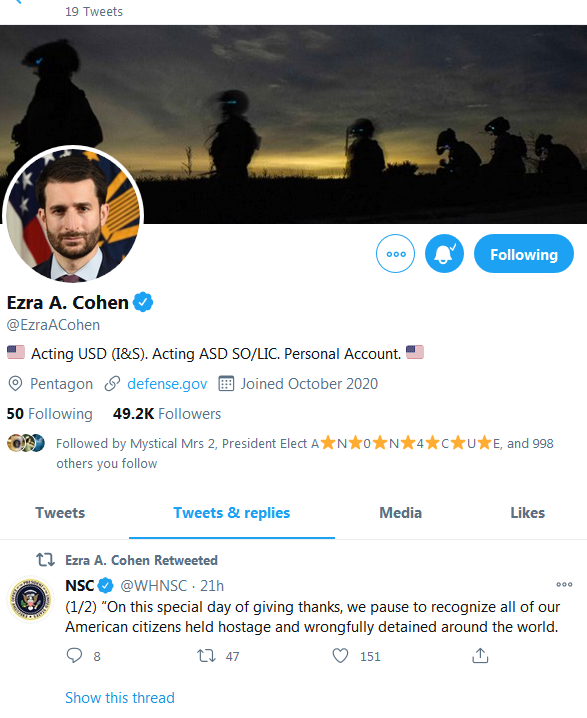This screenshot has width=587, height=718.
Task: Switch to the Tweets tab
Action: pyautogui.click(x=60, y=513)
